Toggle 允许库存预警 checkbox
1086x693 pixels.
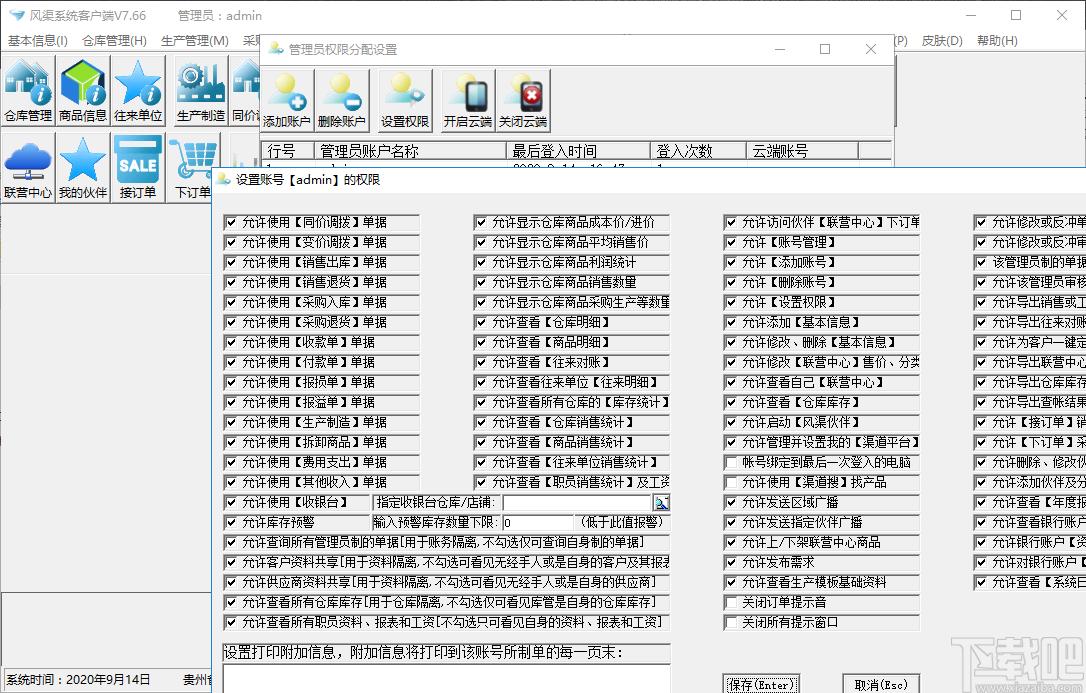coord(231,523)
